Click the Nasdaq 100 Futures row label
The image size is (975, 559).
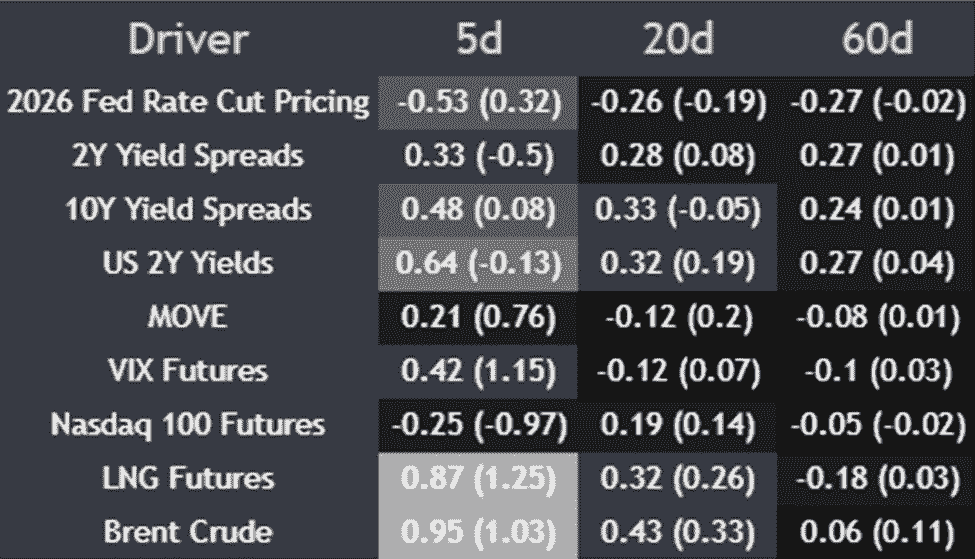[x=188, y=425]
